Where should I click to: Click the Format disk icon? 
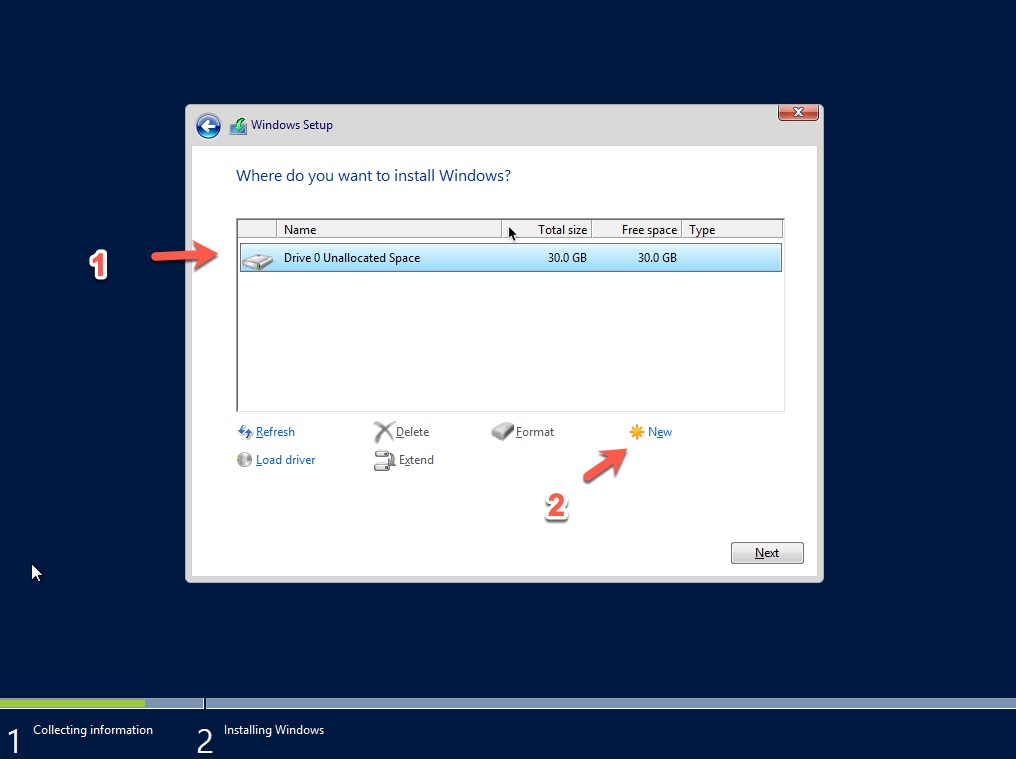[x=502, y=431]
